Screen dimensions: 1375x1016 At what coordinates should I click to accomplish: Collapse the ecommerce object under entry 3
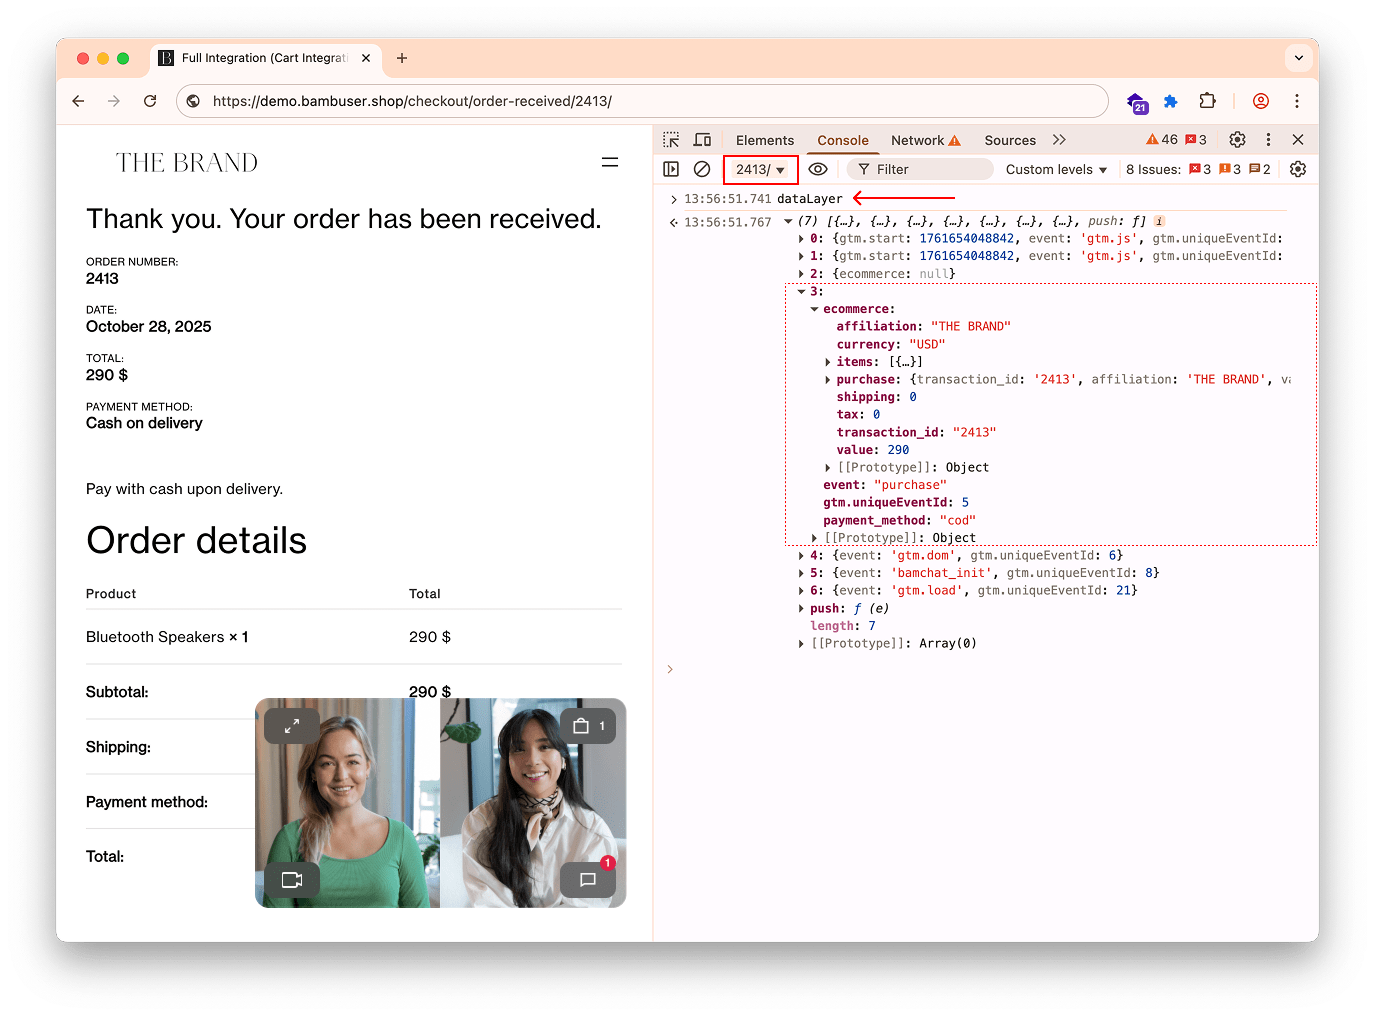pos(813,308)
